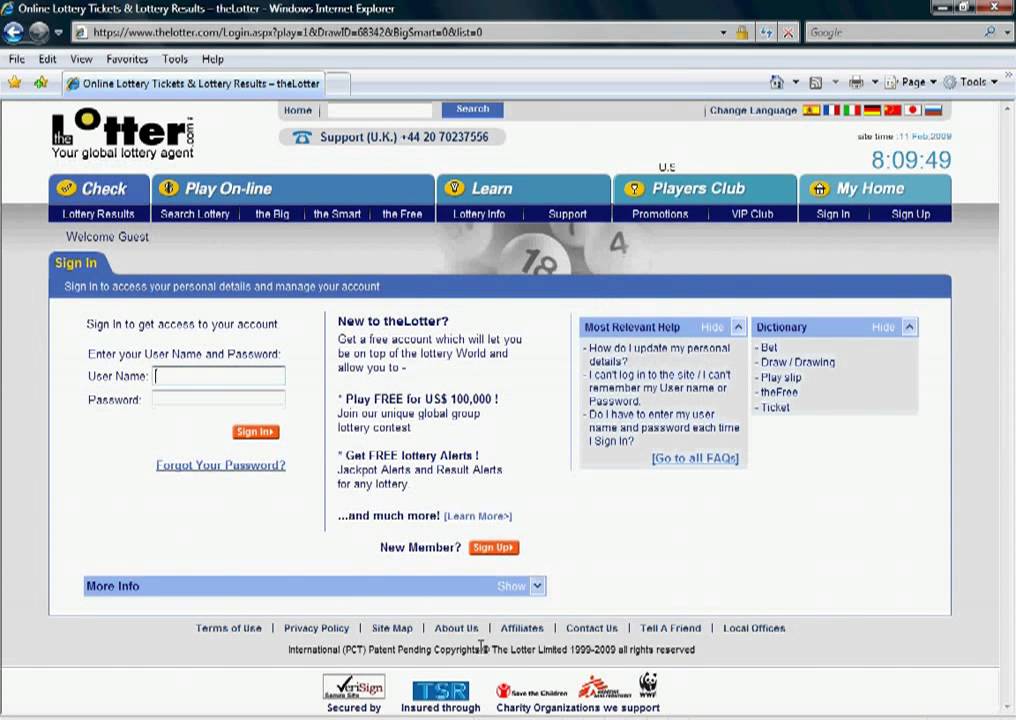Click the VeriSign secured seal
This screenshot has height=720, width=1016.
click(354, 686)
